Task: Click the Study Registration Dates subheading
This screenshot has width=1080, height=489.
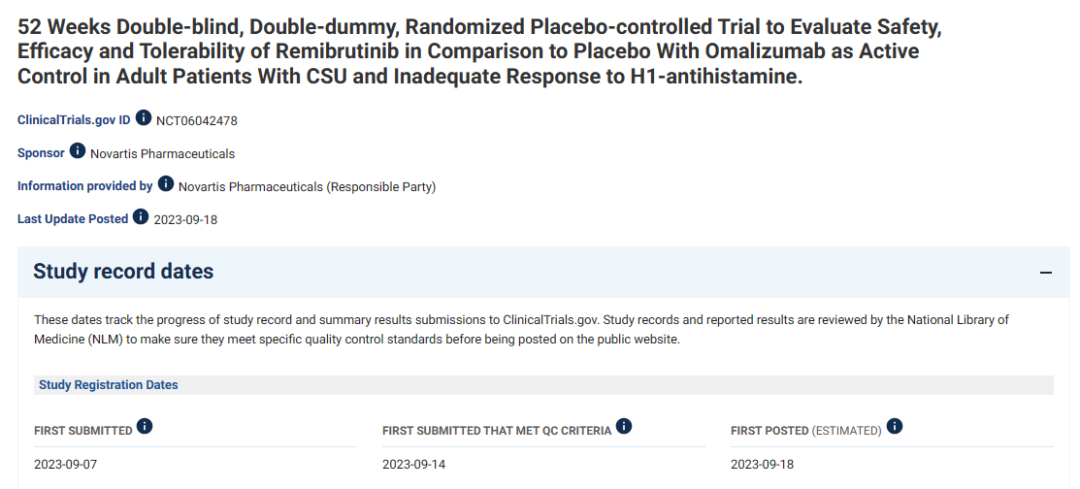Action: [x=108, y=385]
